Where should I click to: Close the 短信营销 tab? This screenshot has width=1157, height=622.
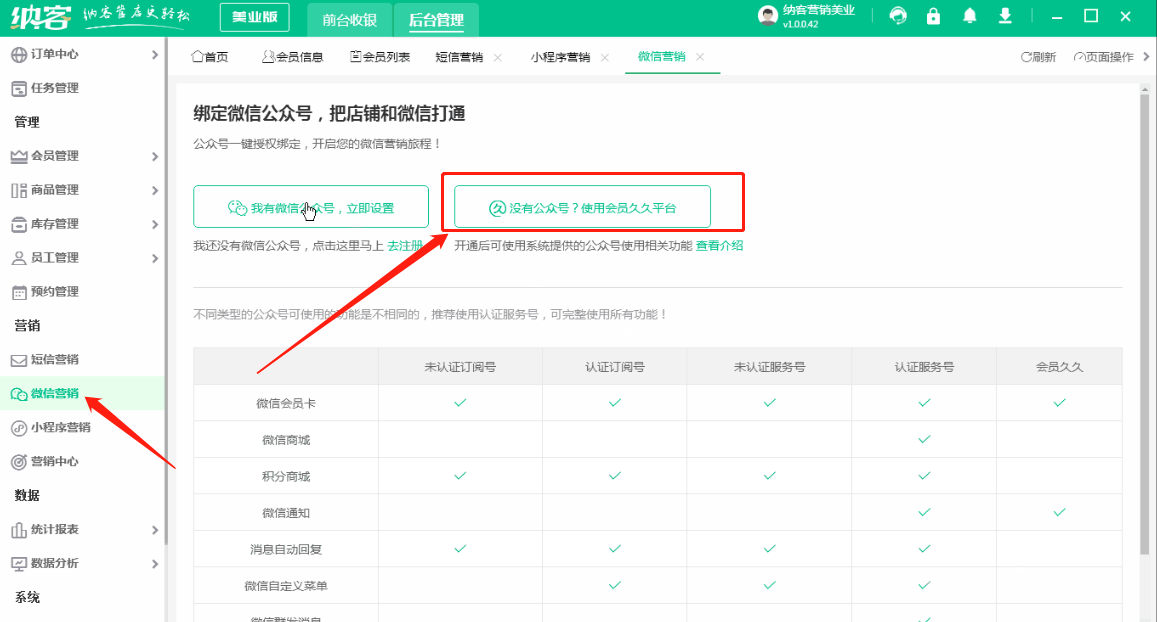pyautogui.click(x=498, y=57)
